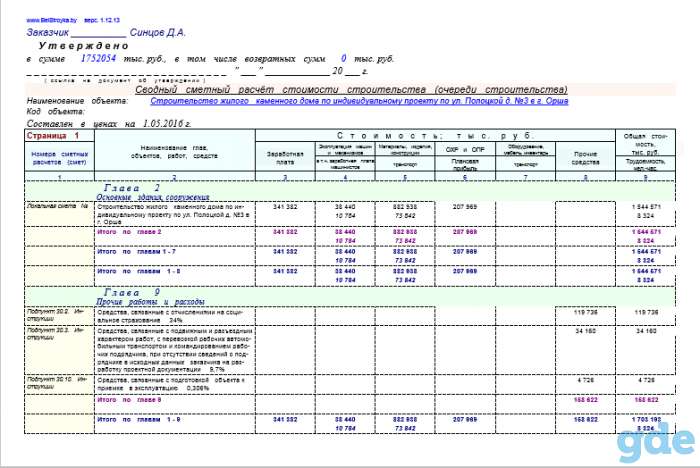Click 38 440 in Итого по главам 1 - 7 row
The width and height of the screenshot is (700, 468).
tap(345, 251)
